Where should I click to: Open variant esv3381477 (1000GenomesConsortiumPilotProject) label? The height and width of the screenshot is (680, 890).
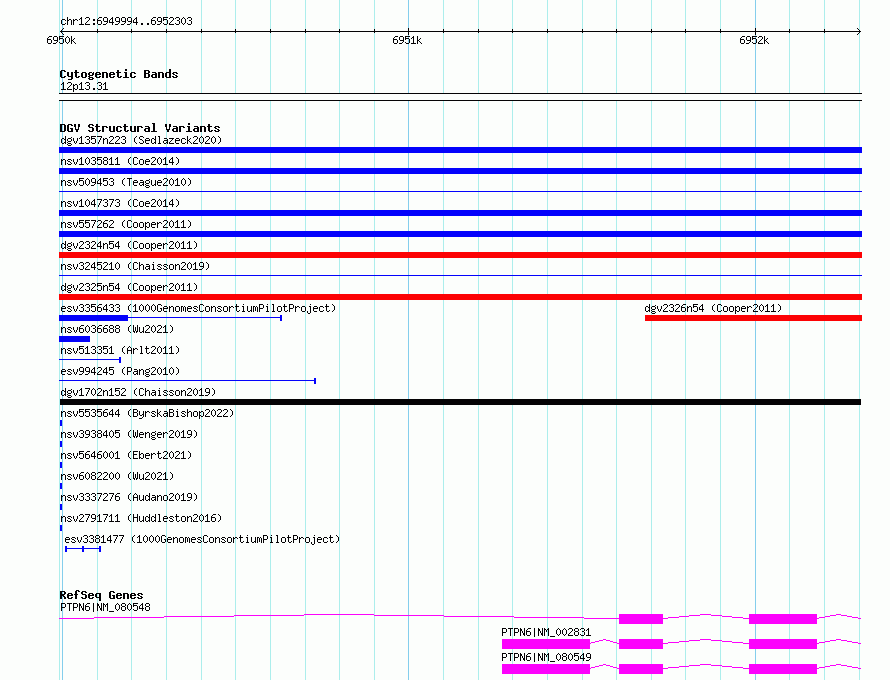point(202,539)
